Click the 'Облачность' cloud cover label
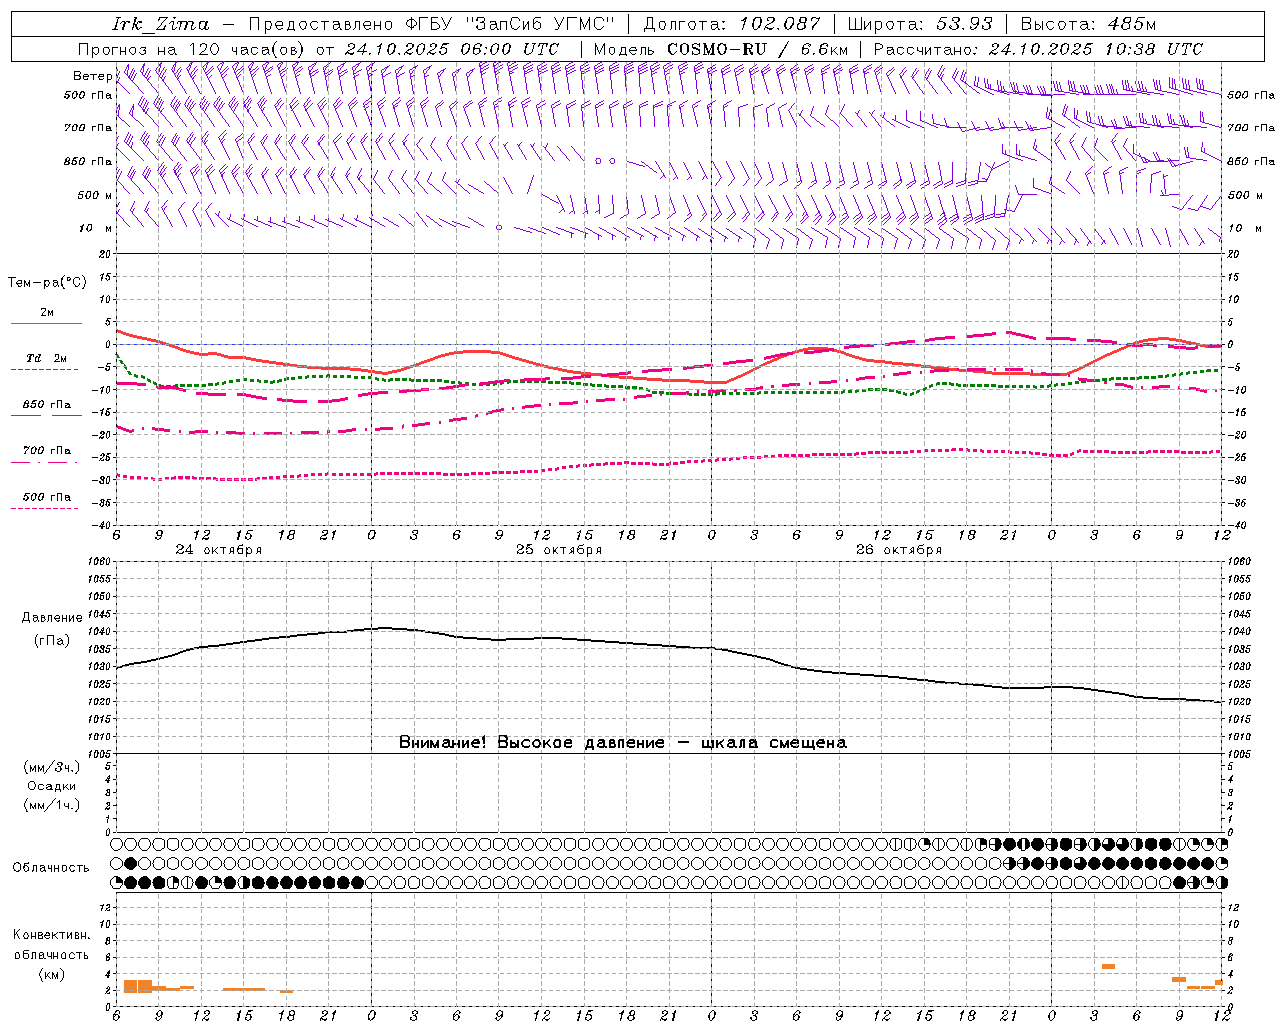The image size is (1280, 1024). point(51,868)
